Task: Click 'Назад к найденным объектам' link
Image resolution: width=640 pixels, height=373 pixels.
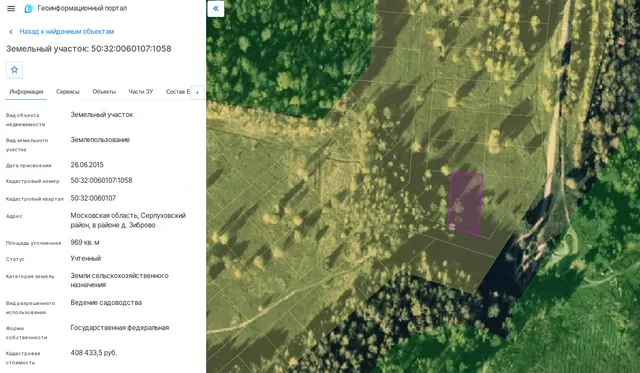Action: point(67,31)
